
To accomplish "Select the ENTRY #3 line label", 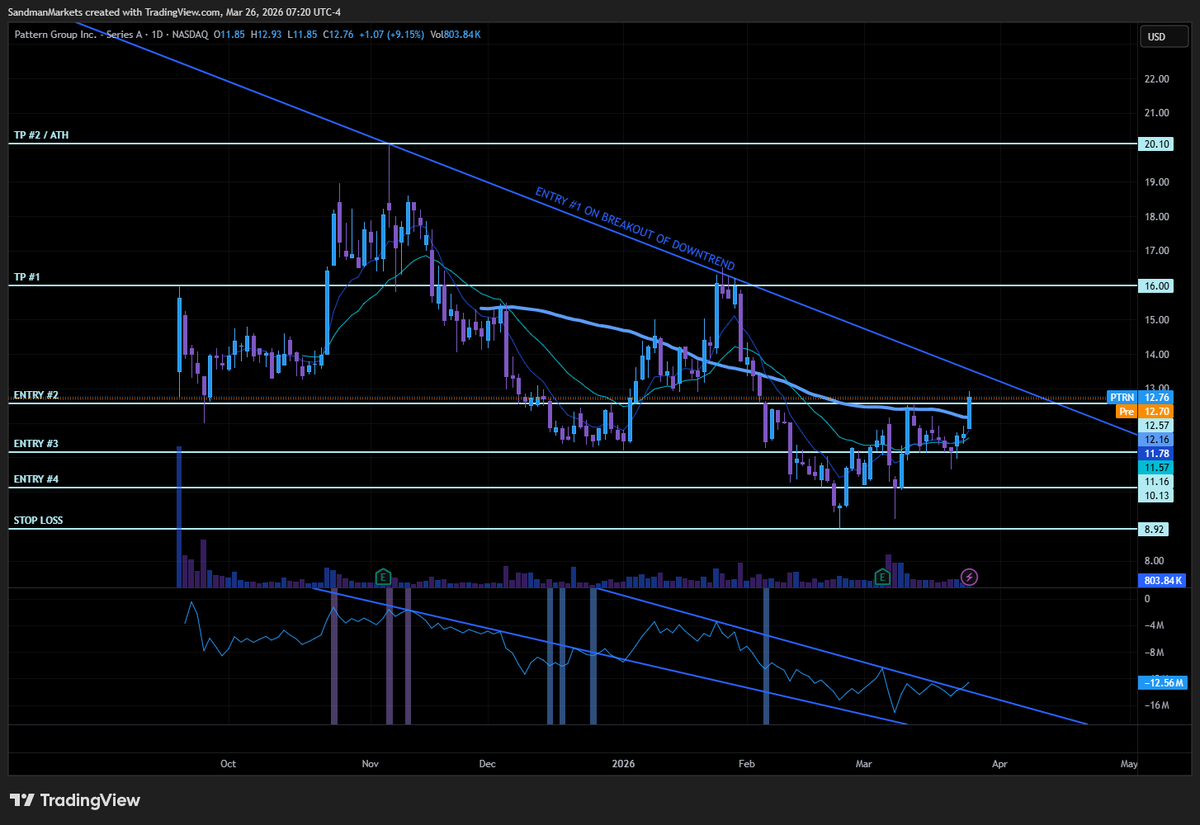I will point(36,443).
